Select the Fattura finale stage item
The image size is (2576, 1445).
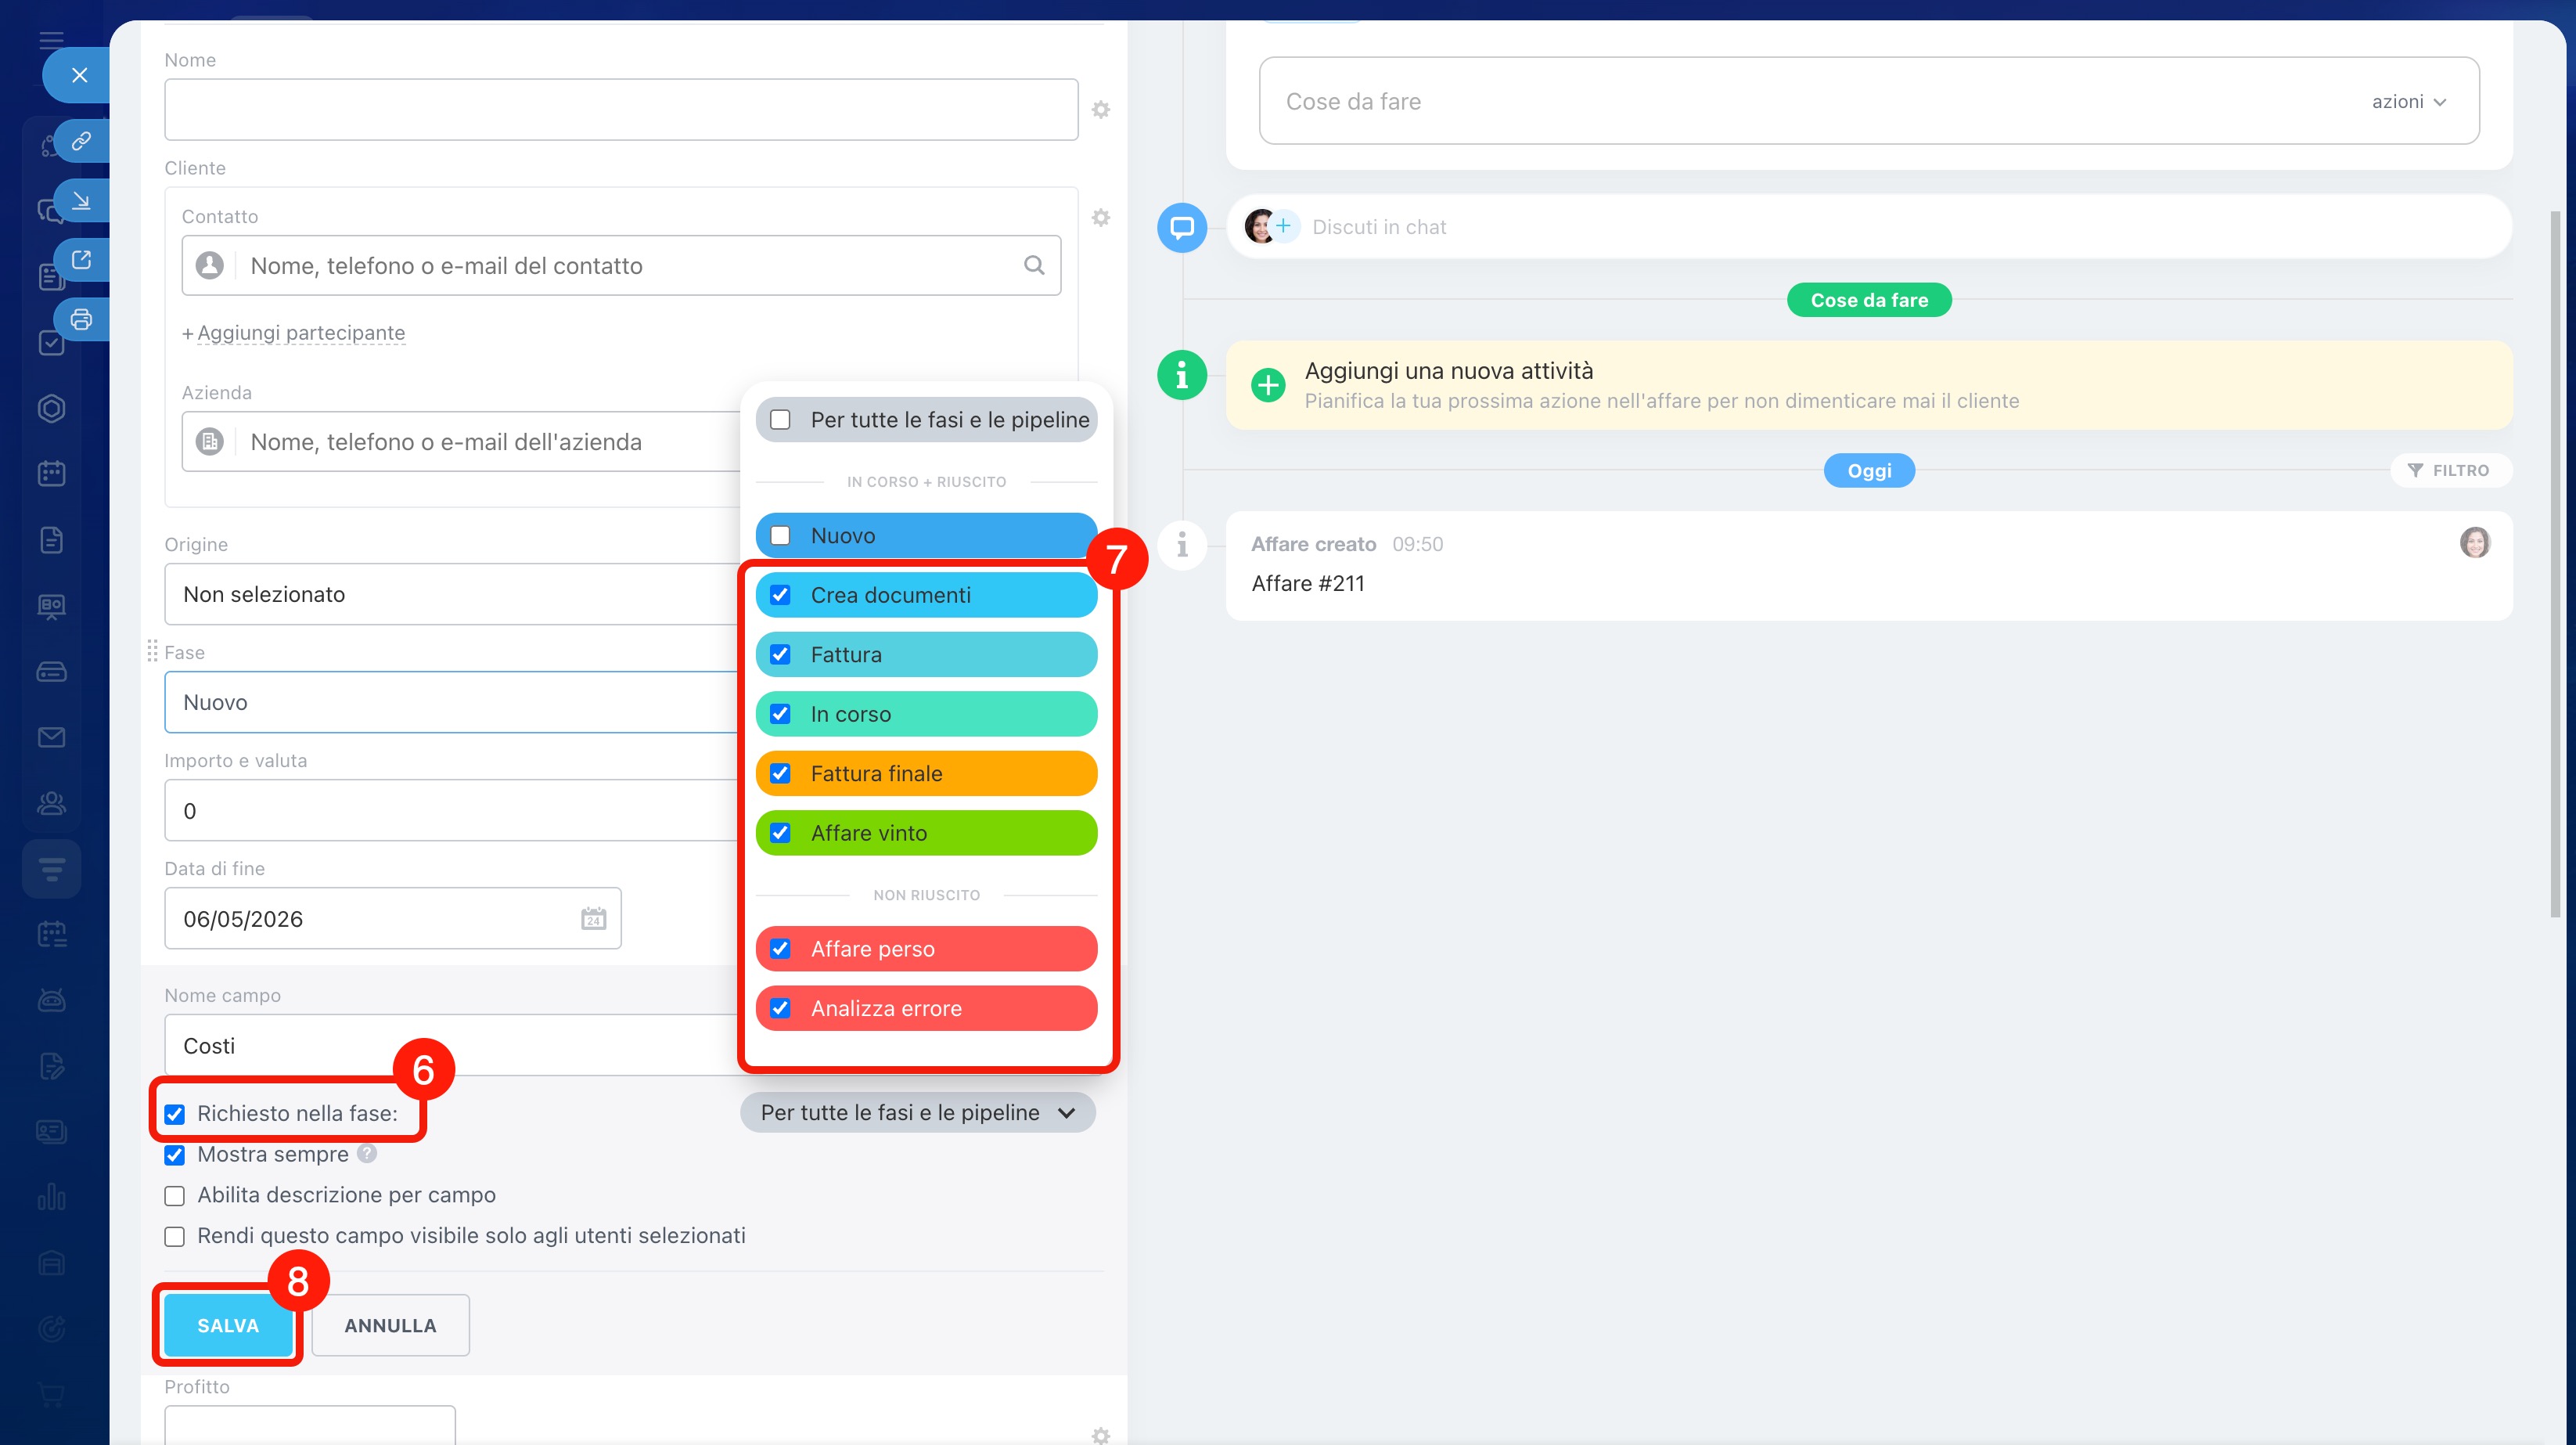coord(926,774)
